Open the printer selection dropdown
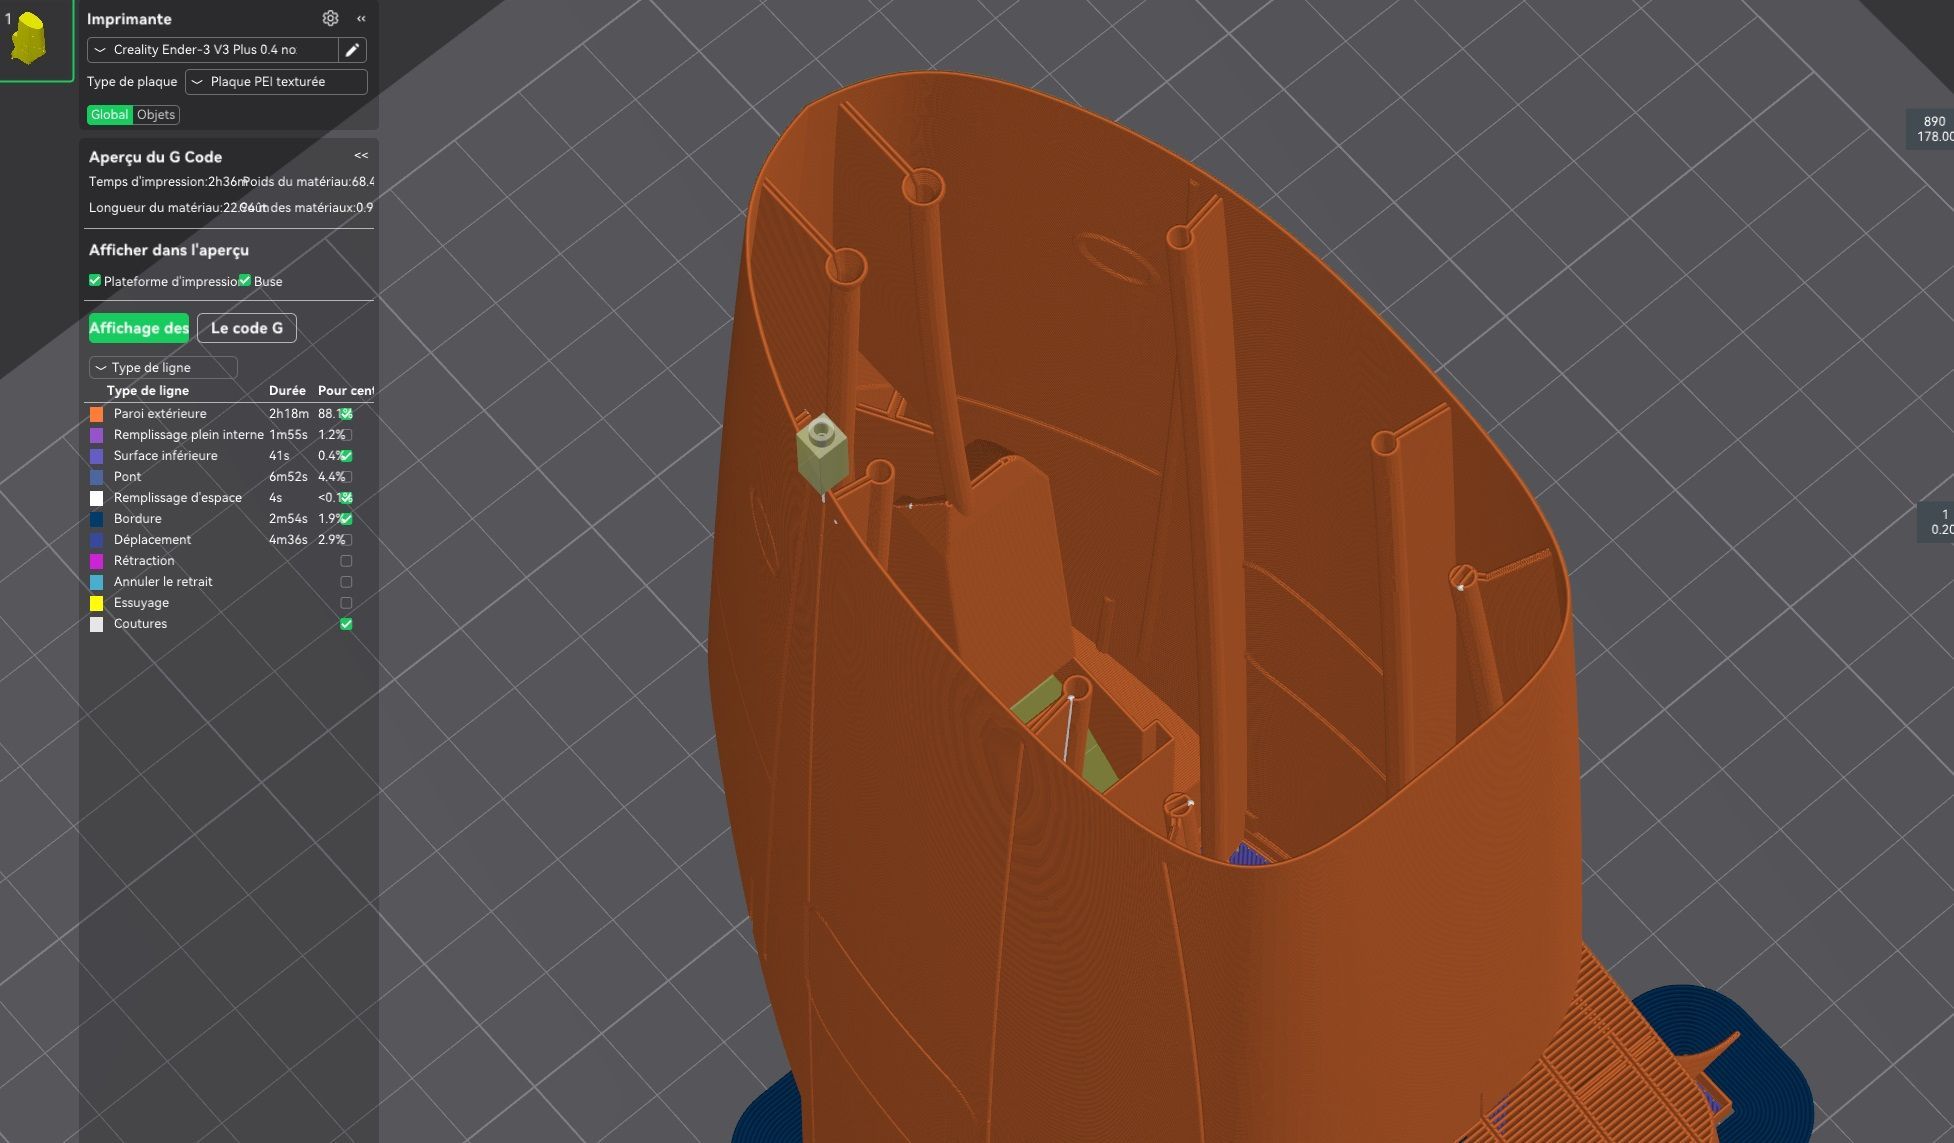Image resolution: width=1954 pixels, height=1143 pixels. coord(213,50)
